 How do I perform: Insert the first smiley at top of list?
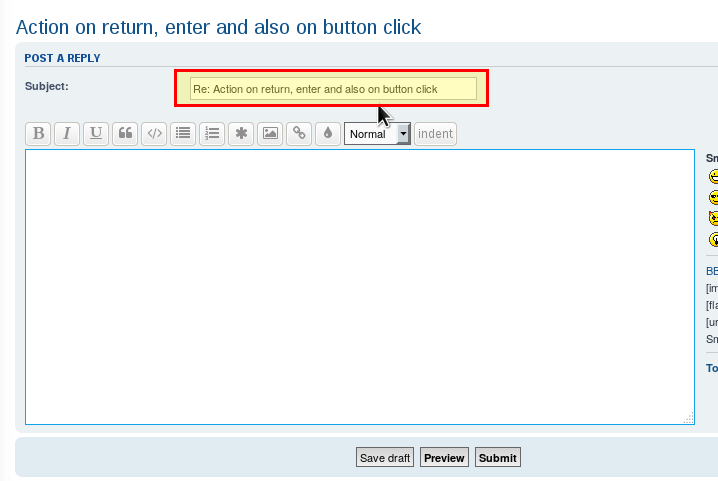(x=713, y=176)
